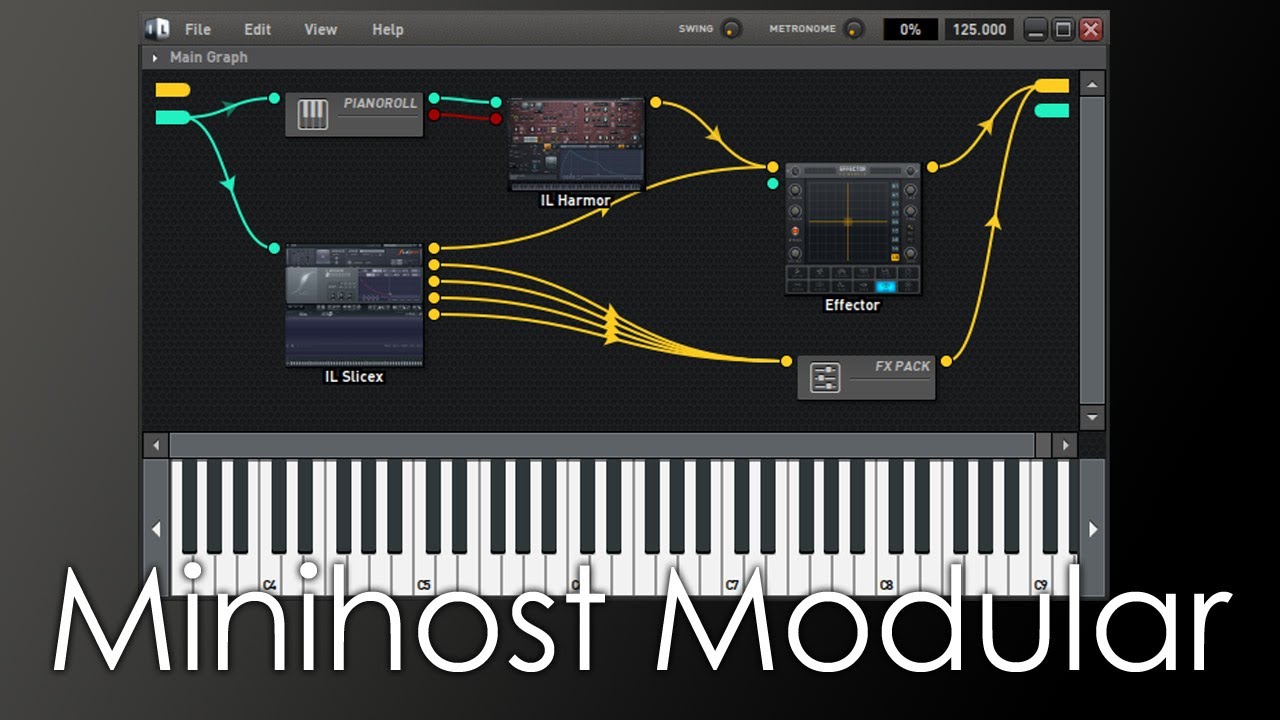Click the Pianoroll red output port
Screen dimensions: 1280x720
coord(434,115)
